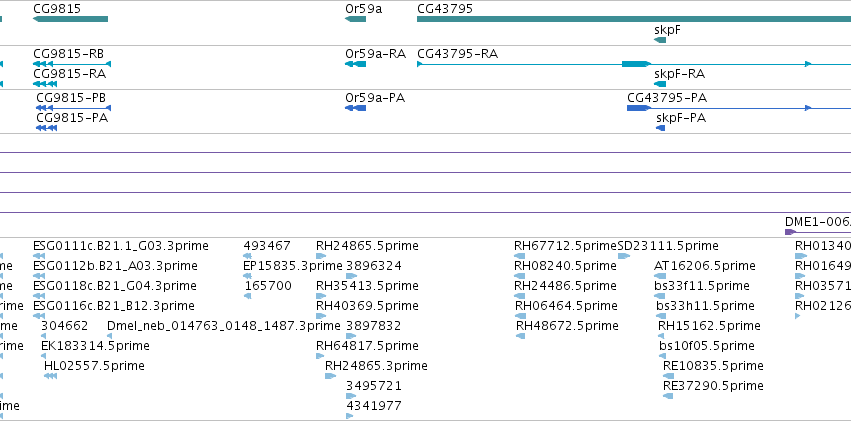Select the SD23111.5prime EST arrow
Viewport: 851px width, 421px height.
[x=624, y=256]
